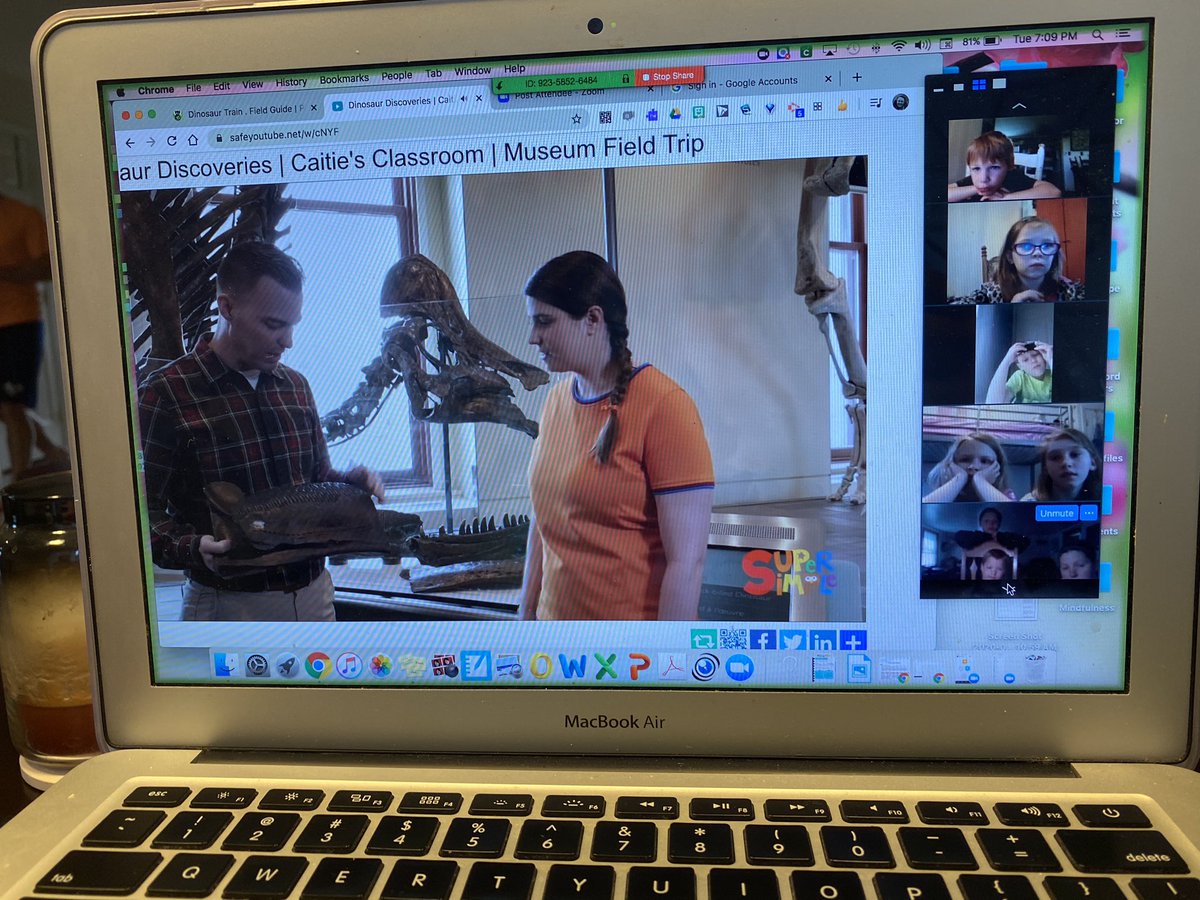Open the Chrome File menu

click(x=193, y=87)
